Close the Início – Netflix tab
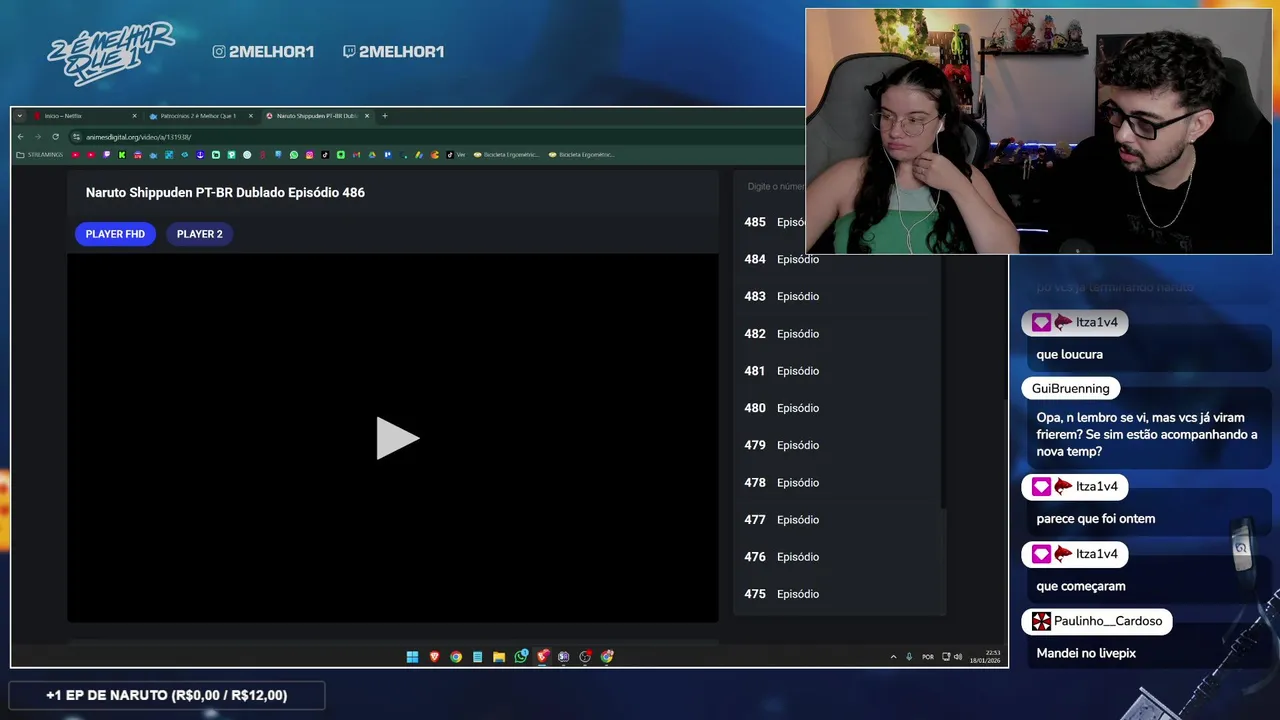This screenshot has height=720, width=1280. pyautogui.click(x=135, y=116)
